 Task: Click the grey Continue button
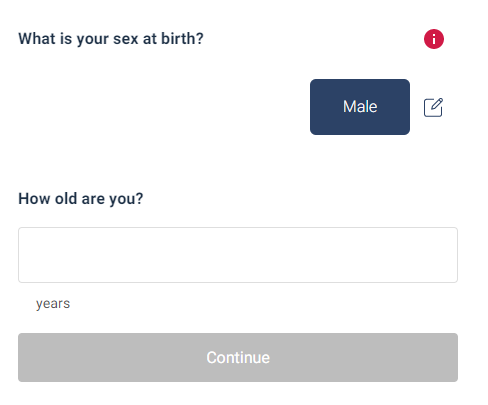[238, 357]
